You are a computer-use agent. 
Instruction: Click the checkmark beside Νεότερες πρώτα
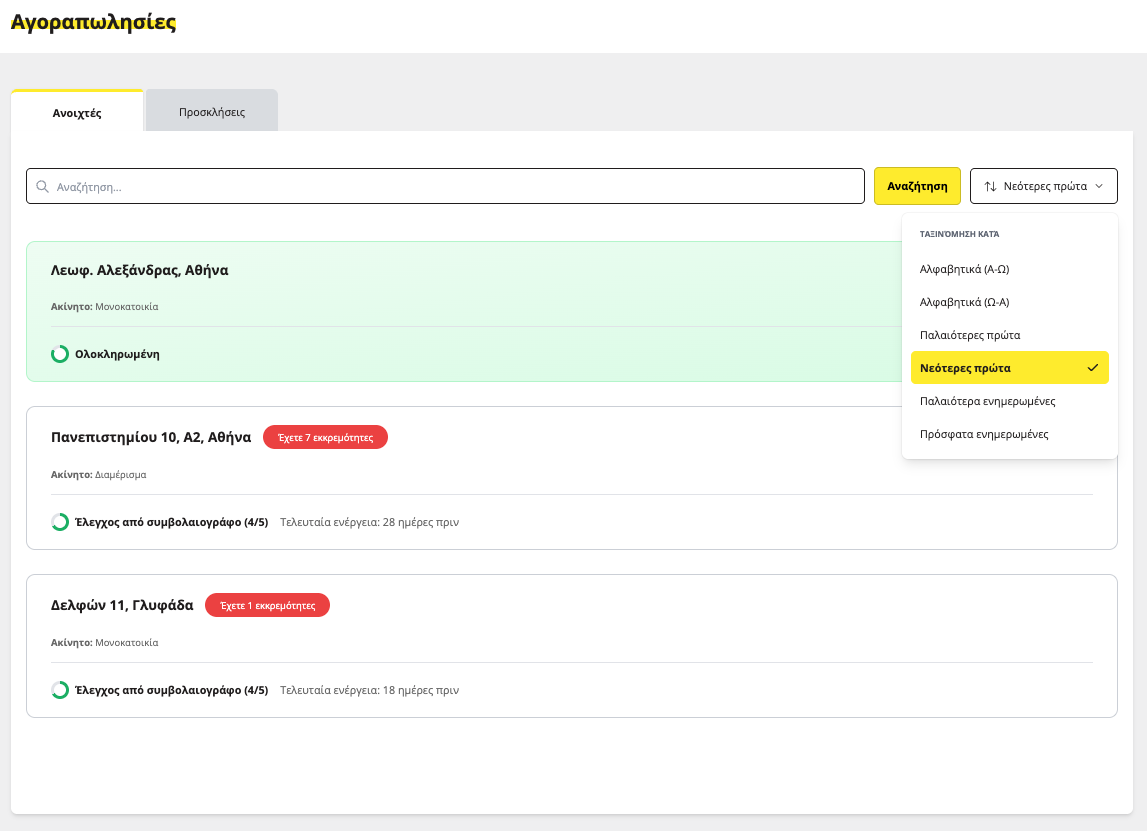point(1093,368)
